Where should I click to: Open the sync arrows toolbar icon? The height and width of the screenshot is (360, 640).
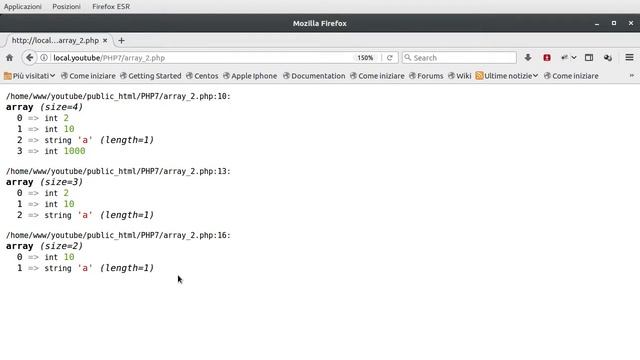point(564,58)
